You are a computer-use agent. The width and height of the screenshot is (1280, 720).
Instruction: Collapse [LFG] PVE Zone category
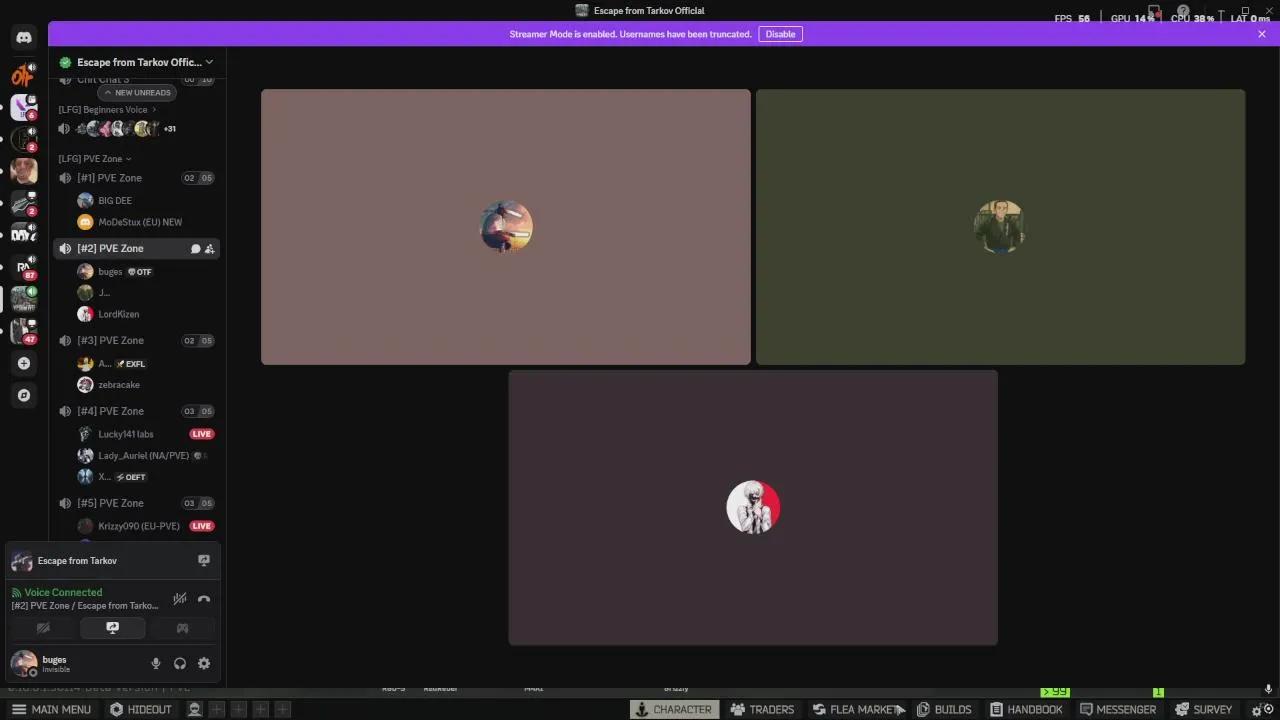95,159
